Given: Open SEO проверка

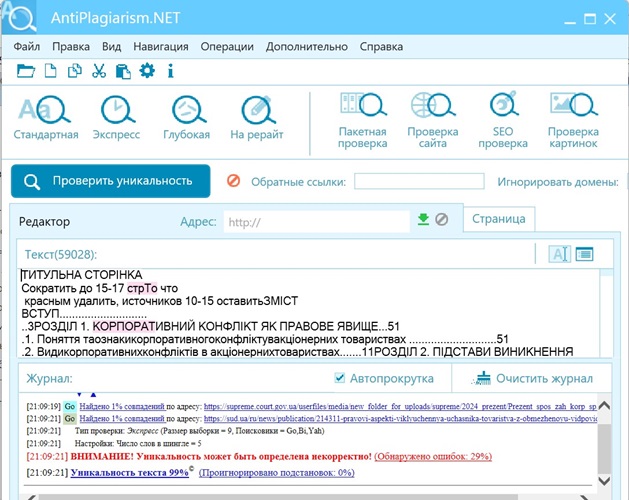Looking at the screenshot, I should [x=503, y=120].
